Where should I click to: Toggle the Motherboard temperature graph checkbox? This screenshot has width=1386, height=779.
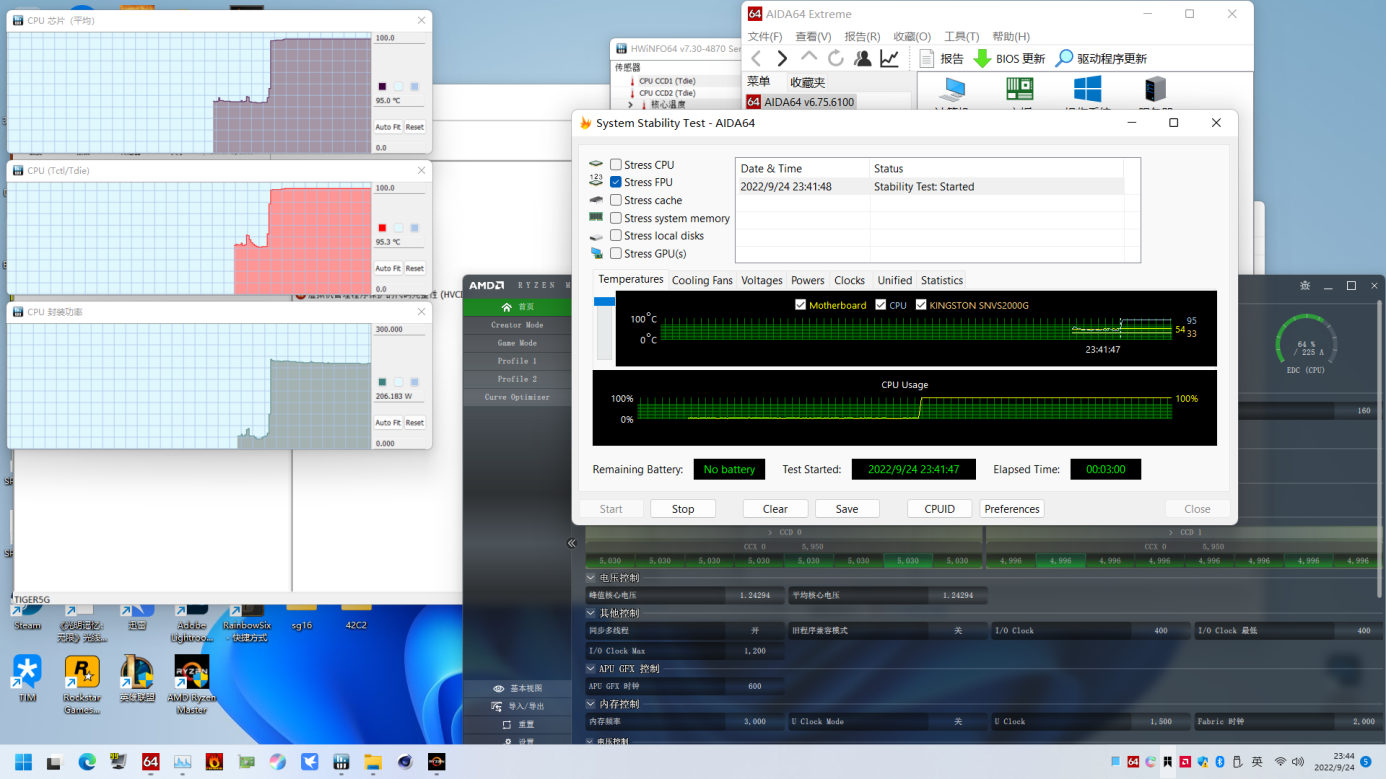point(800,305)
